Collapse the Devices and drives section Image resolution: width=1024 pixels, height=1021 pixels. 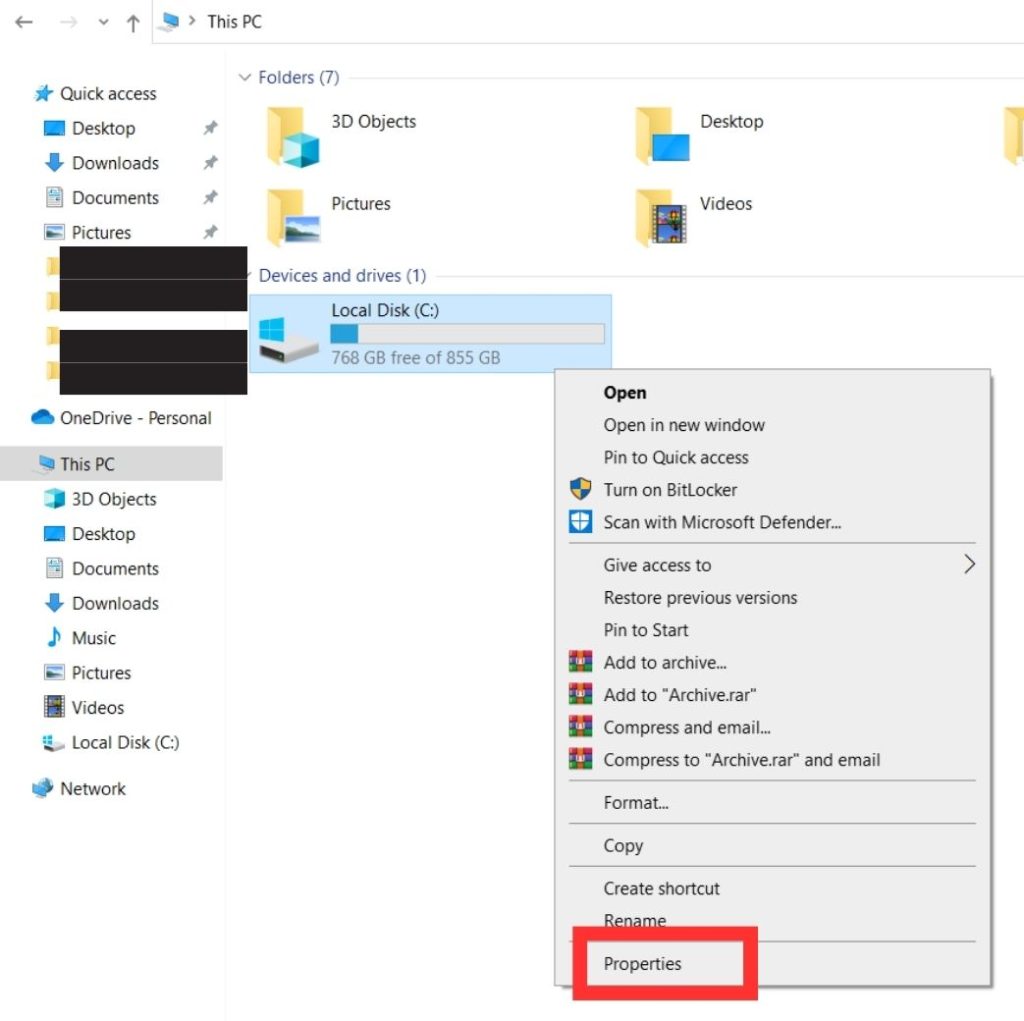pyautogui.click(x=246, y=275)
